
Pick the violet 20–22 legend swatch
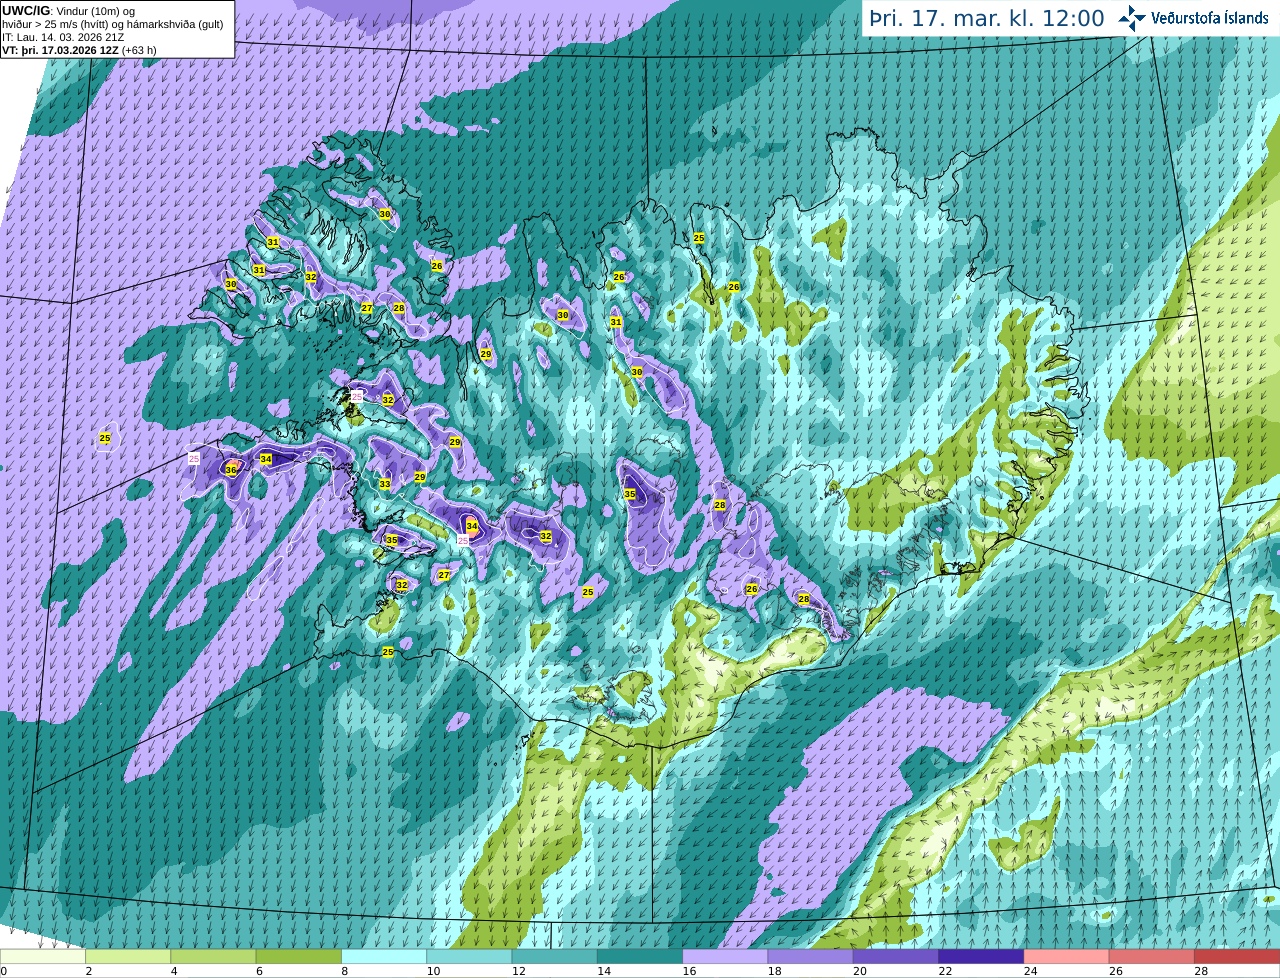[x=895, y=957]
